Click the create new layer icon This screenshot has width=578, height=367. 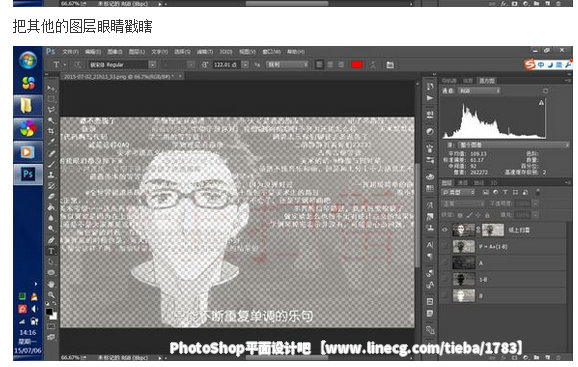point(547,357)
